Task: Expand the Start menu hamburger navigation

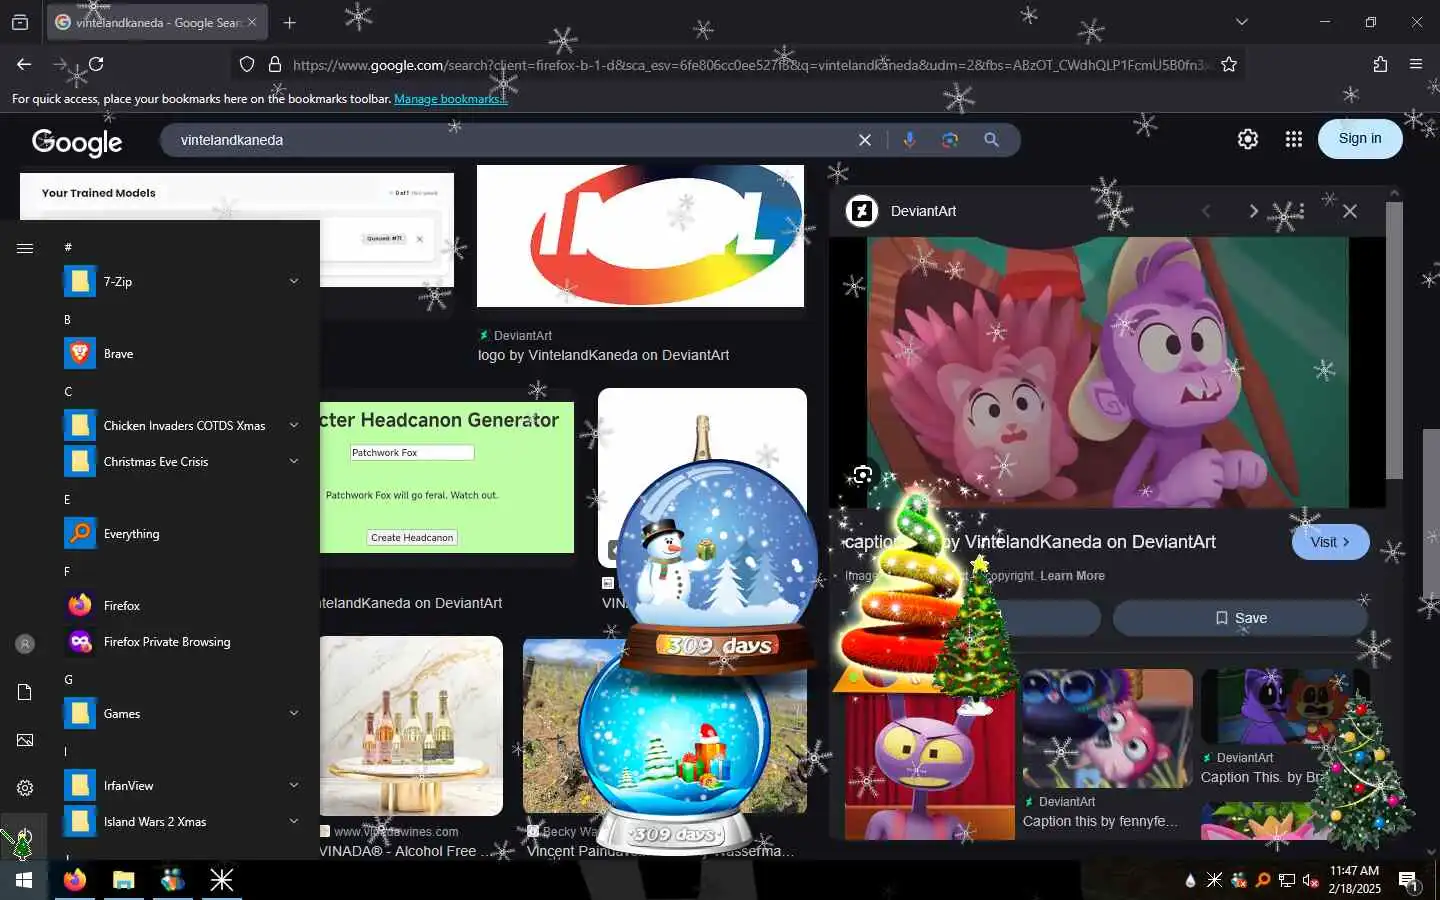Action: point(25,249)
